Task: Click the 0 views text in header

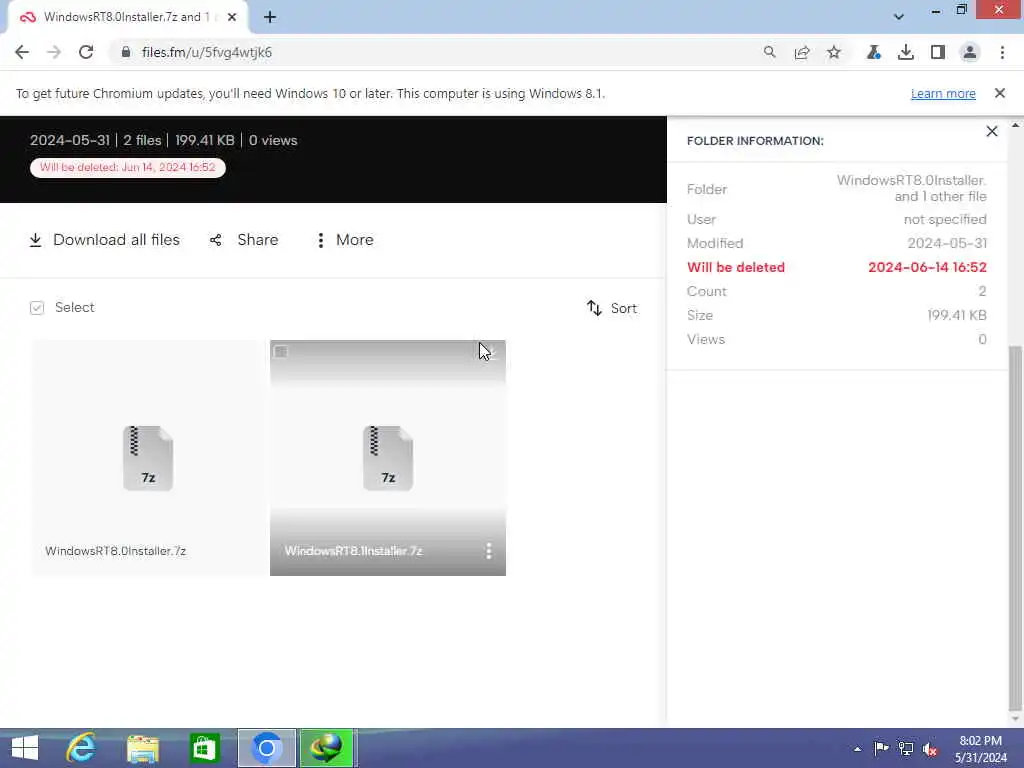Action: [273, 140]
